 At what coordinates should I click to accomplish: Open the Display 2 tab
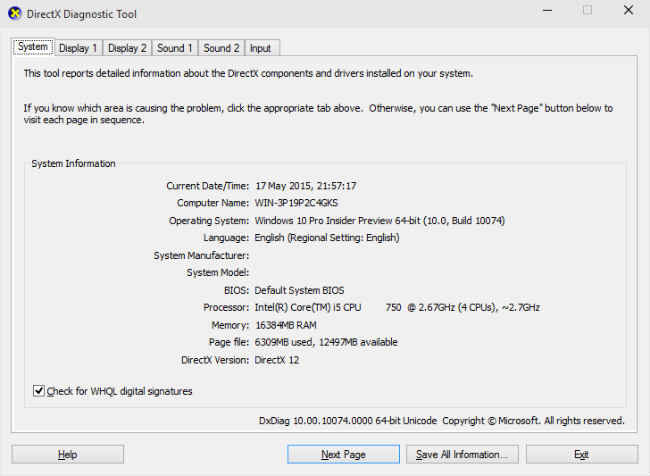click(x=127, y=48)
